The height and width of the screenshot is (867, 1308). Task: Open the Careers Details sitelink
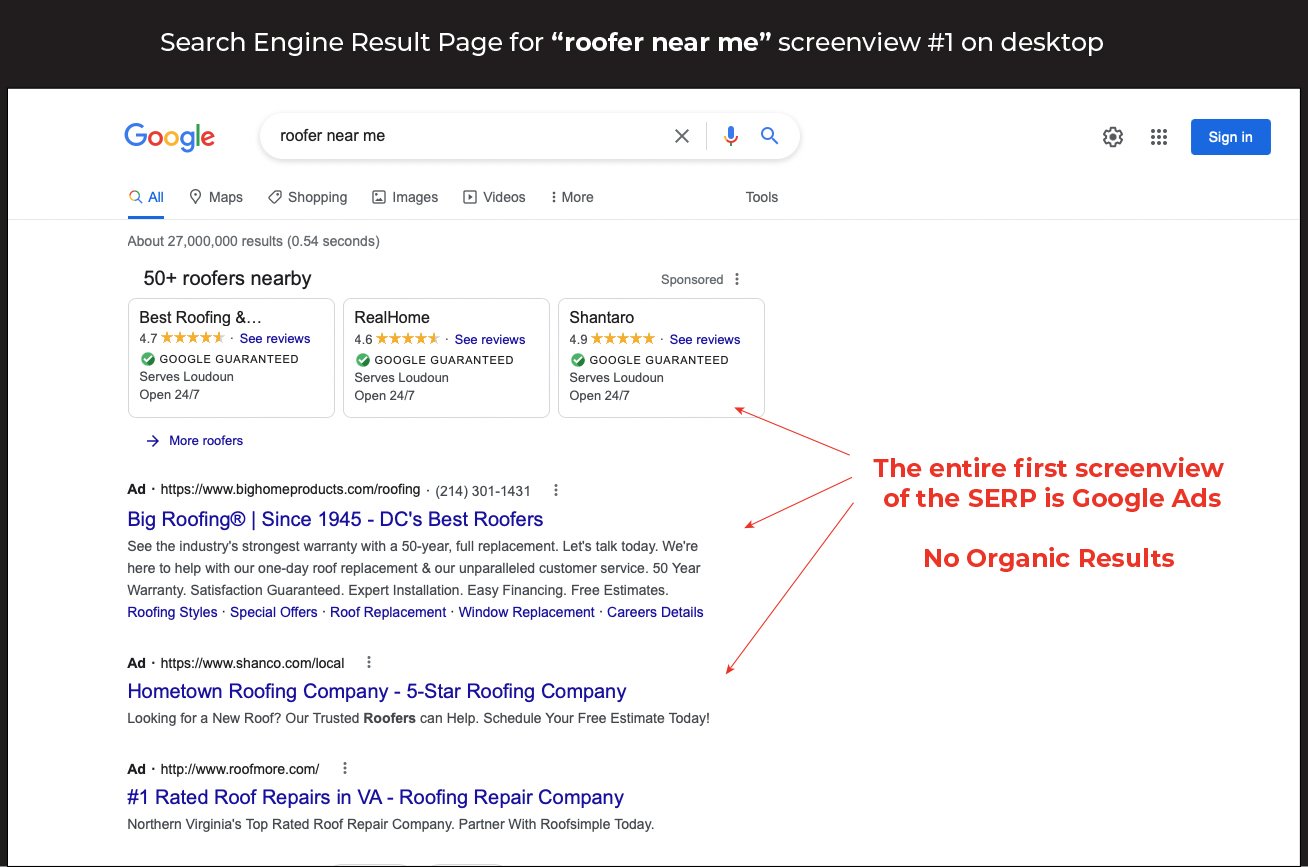[x=655, y=612]
